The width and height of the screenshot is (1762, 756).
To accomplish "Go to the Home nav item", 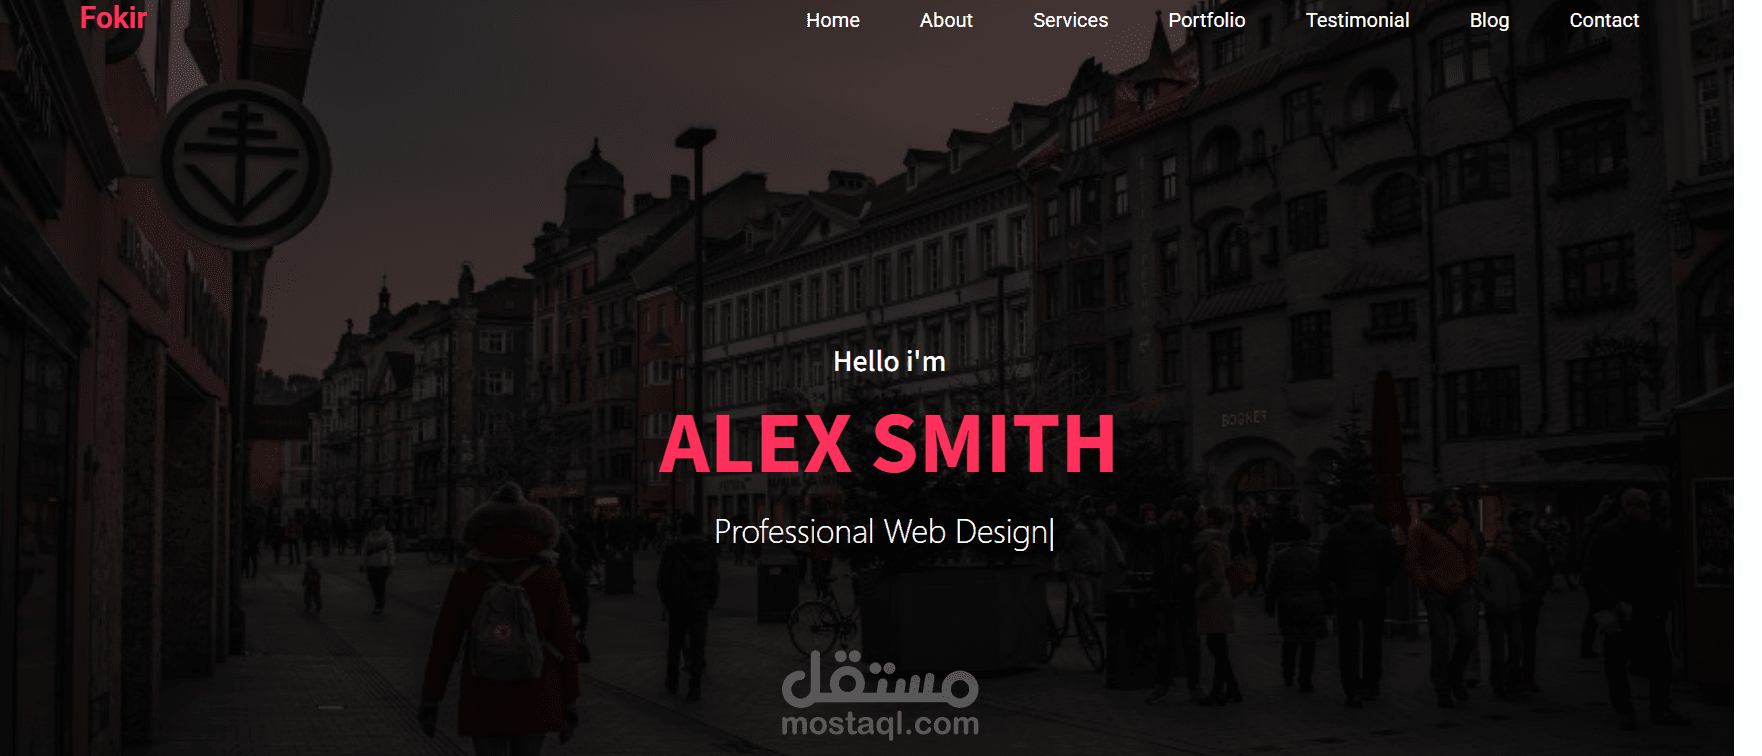I will click(832, 20).
